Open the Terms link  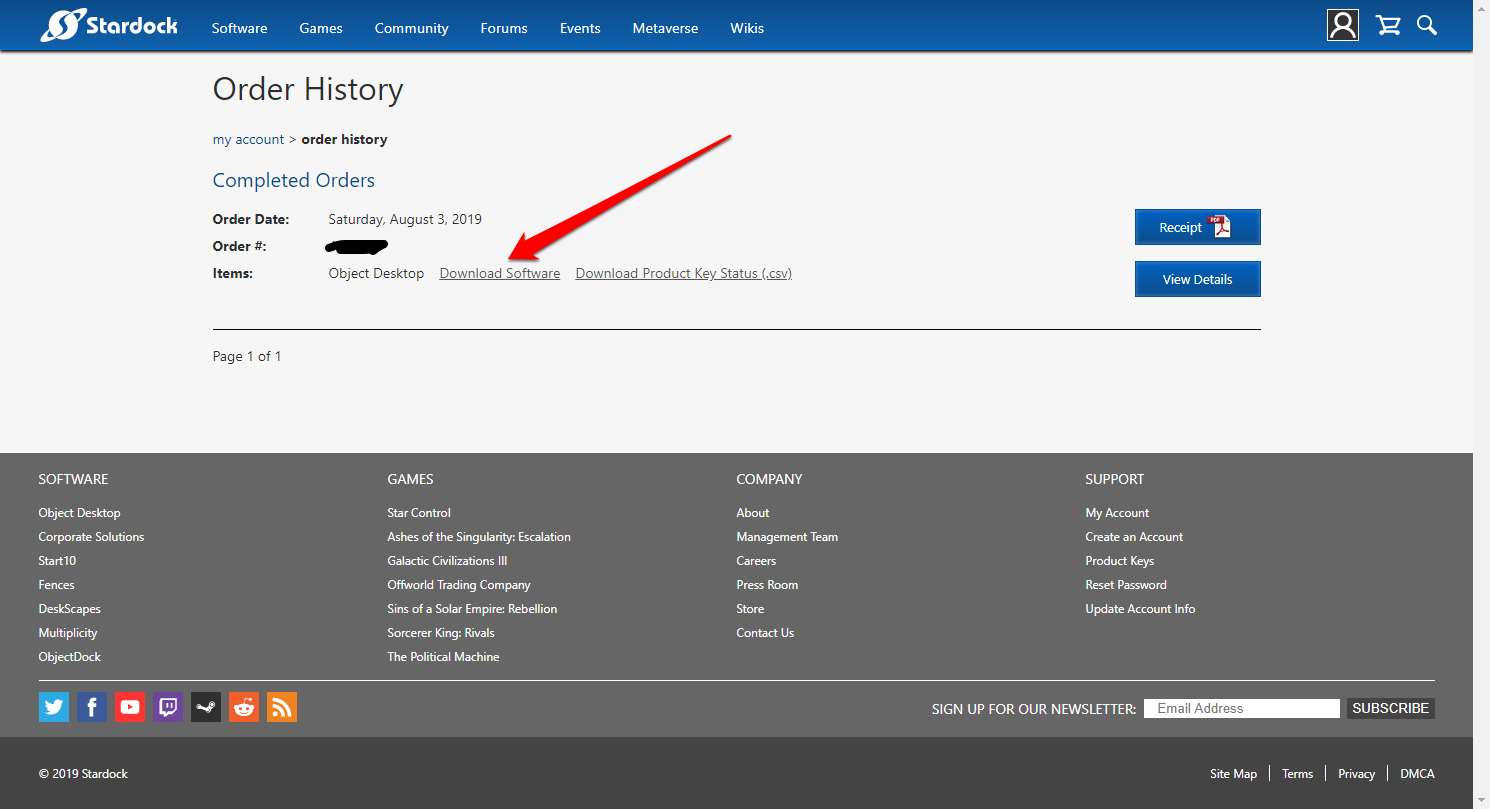[1297, 774]
